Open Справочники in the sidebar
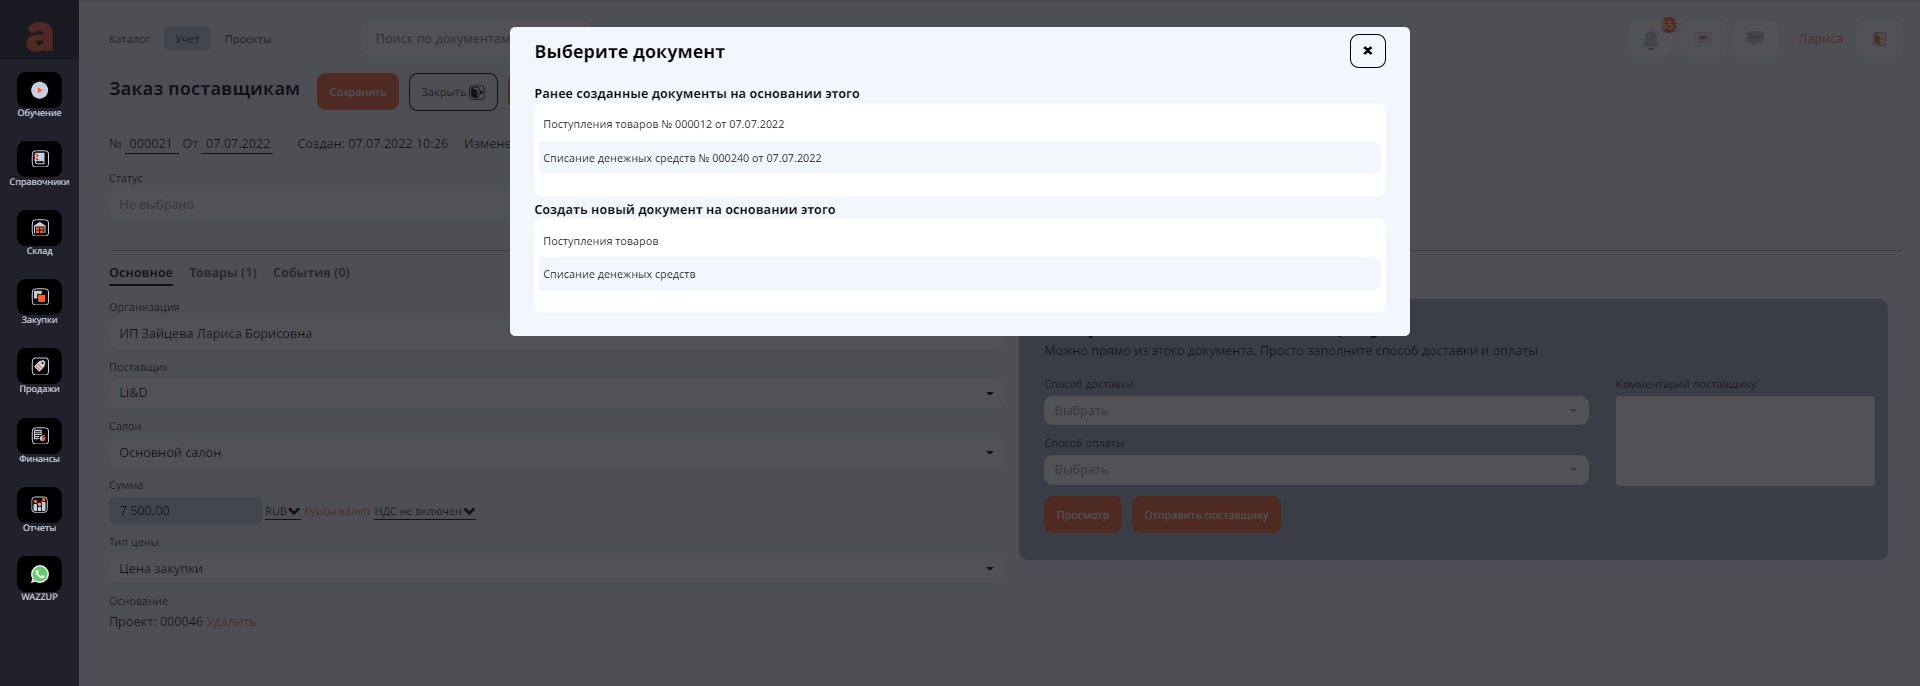1920x686 pixels. [x=39, y=160]
